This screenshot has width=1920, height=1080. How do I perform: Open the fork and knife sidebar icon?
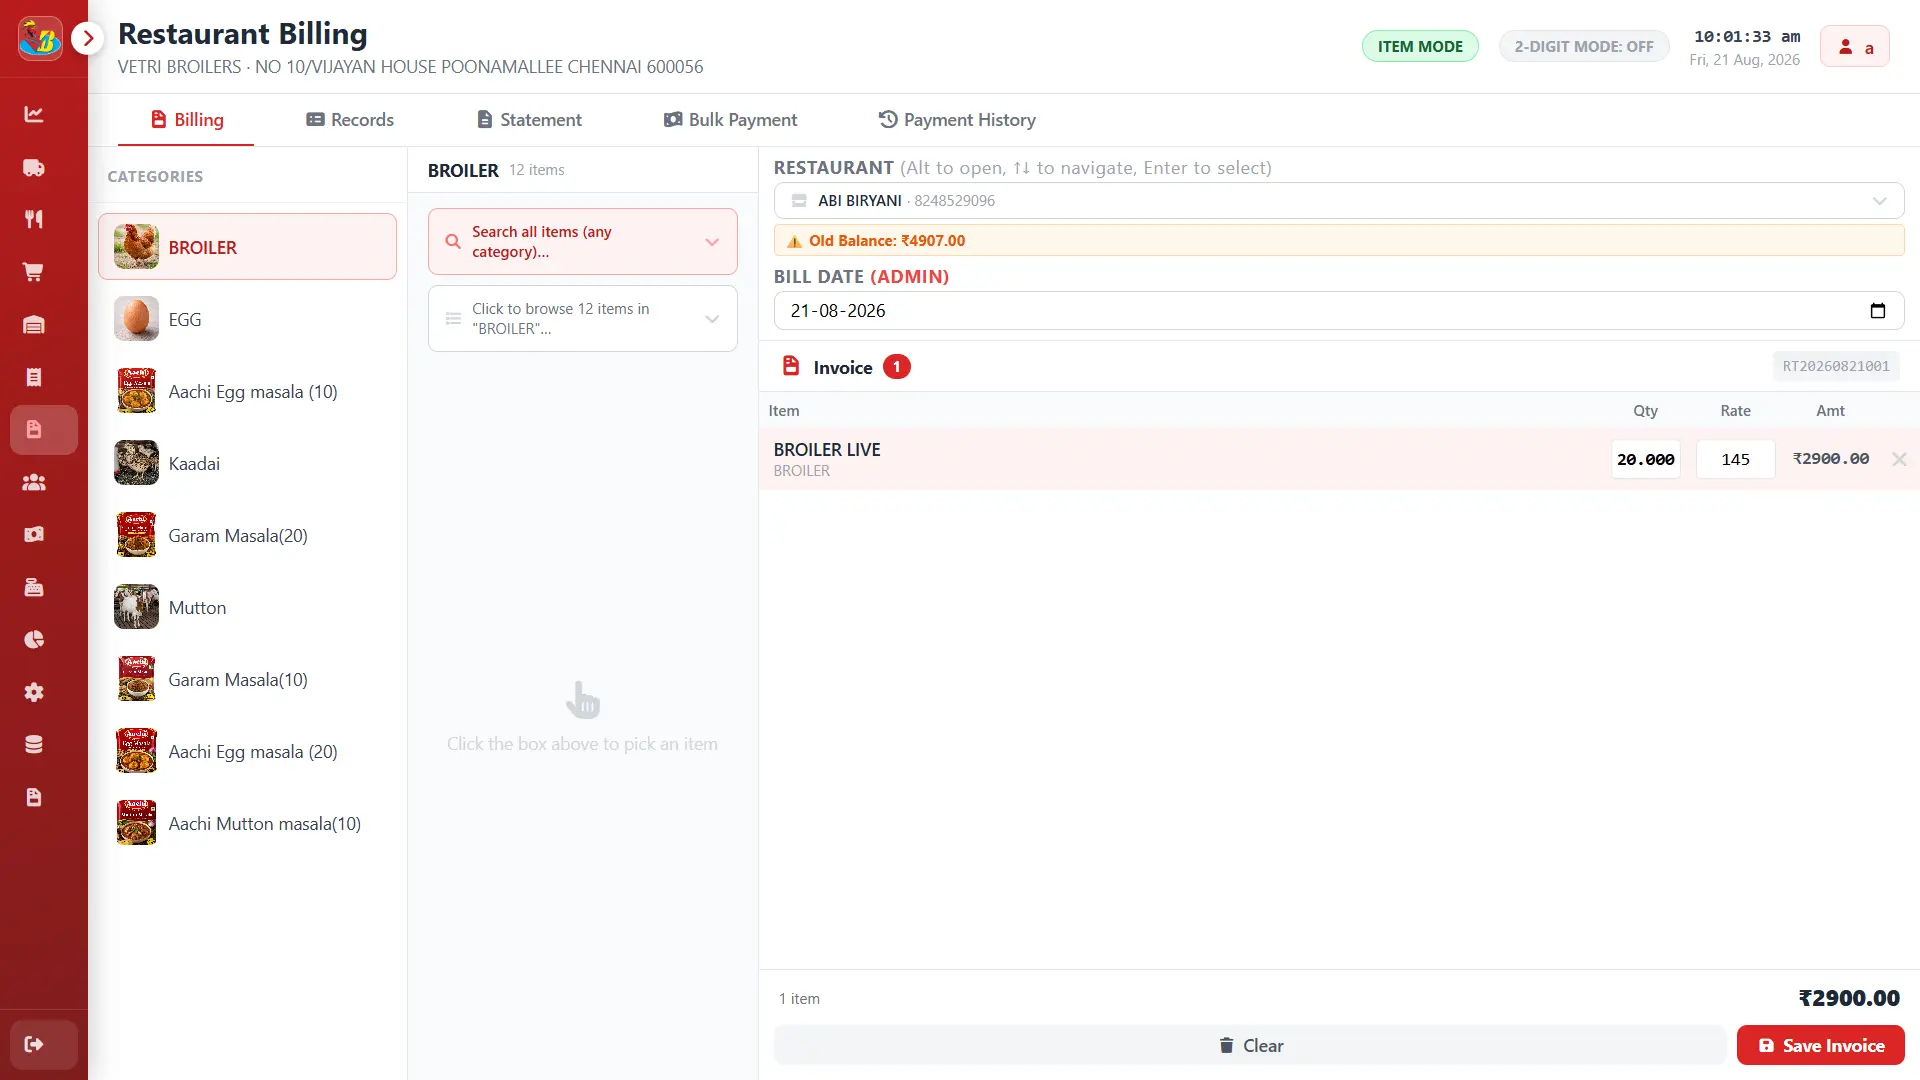click(x=34, y=219)
